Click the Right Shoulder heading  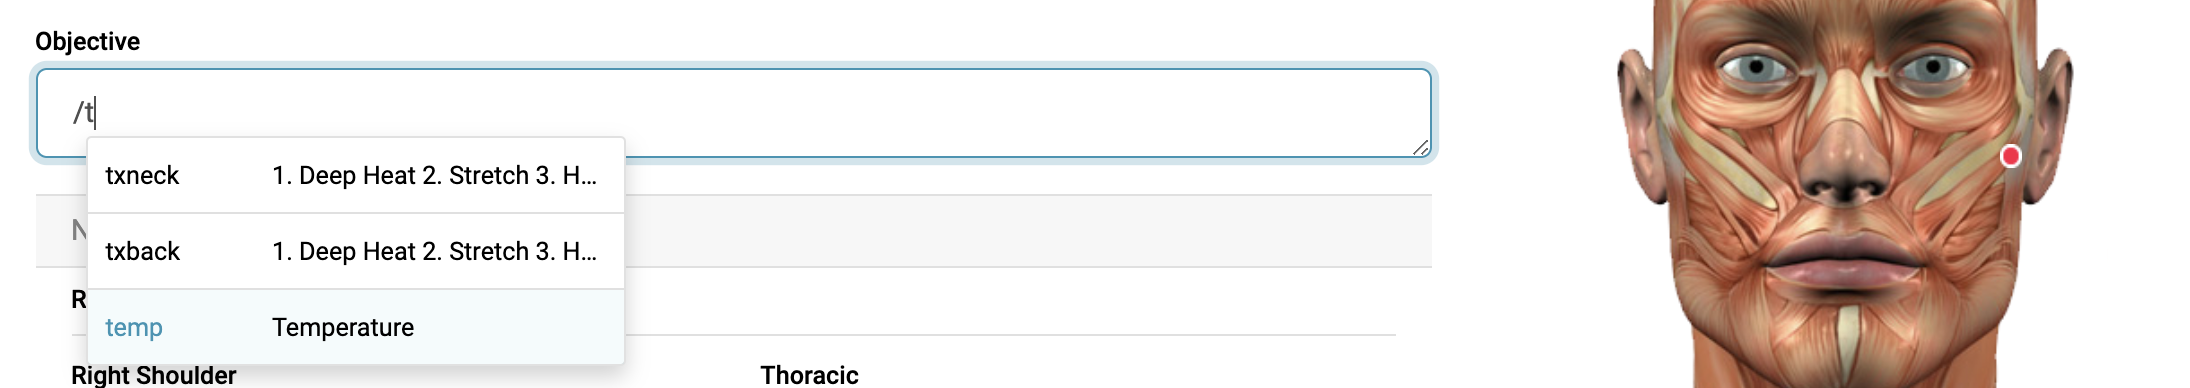click(x=153, y=375)
